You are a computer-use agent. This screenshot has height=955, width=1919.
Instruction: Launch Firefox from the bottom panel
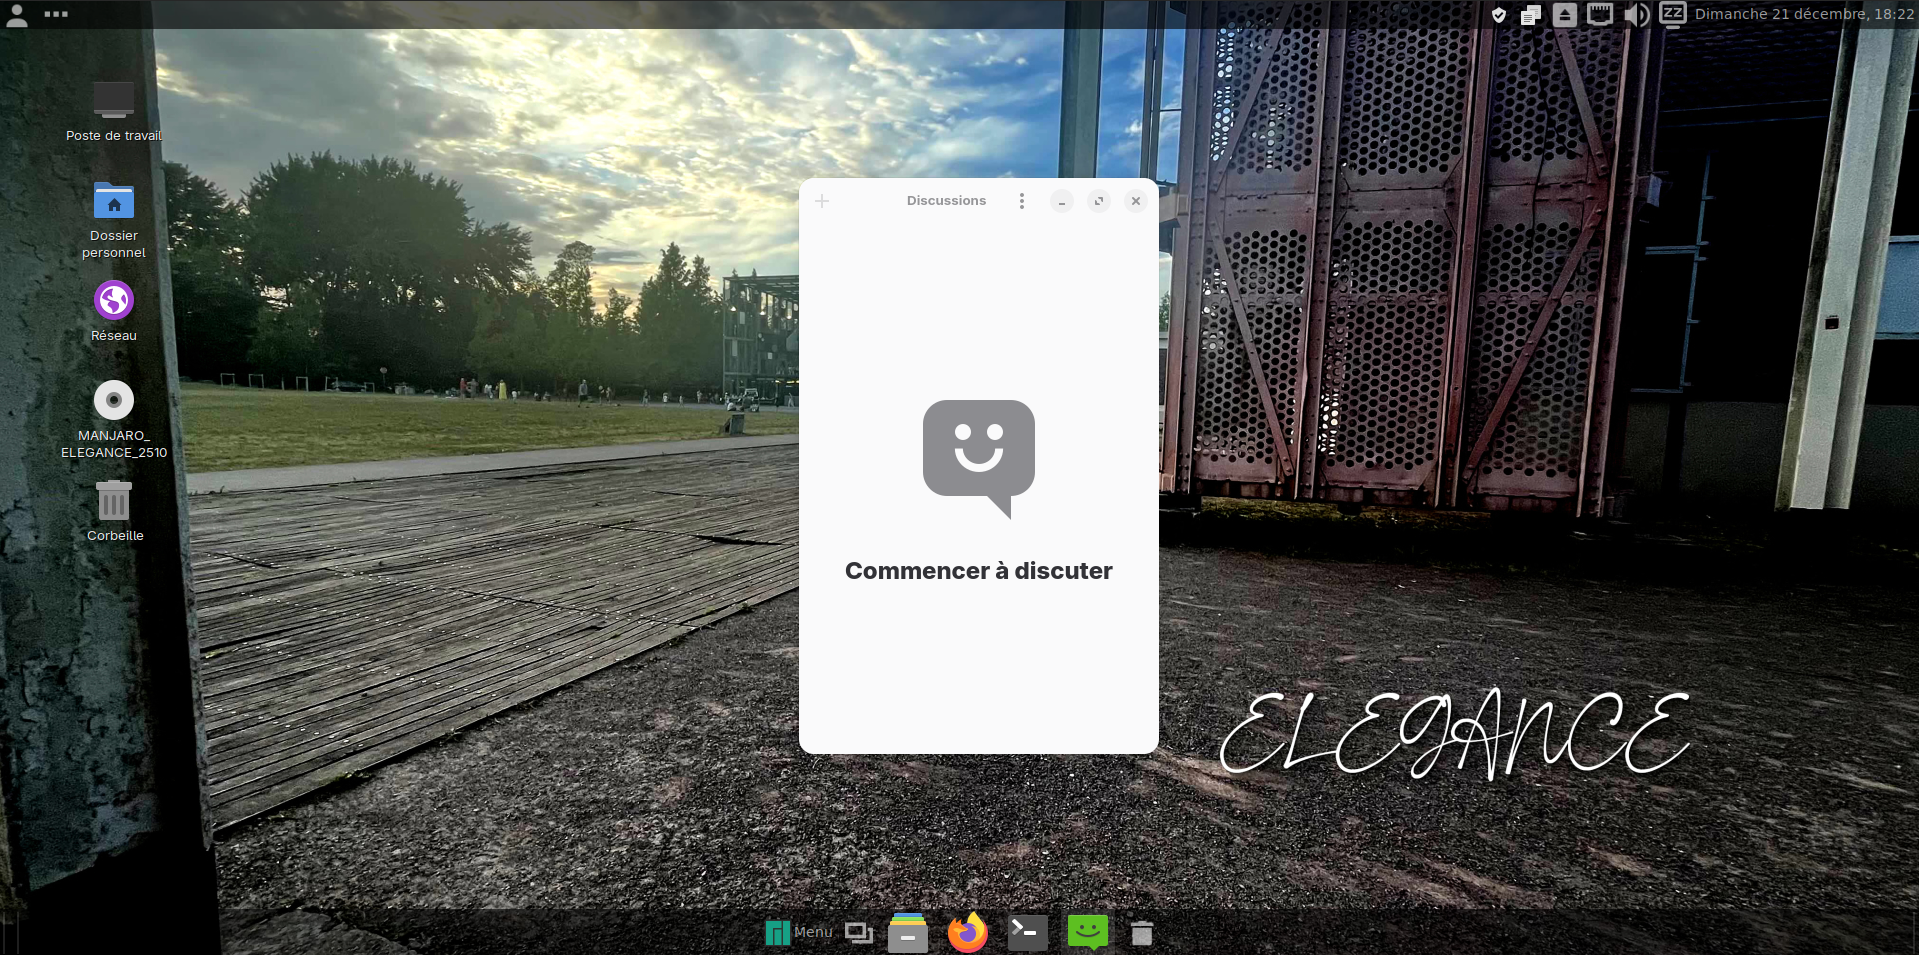[x=967, y=933]
